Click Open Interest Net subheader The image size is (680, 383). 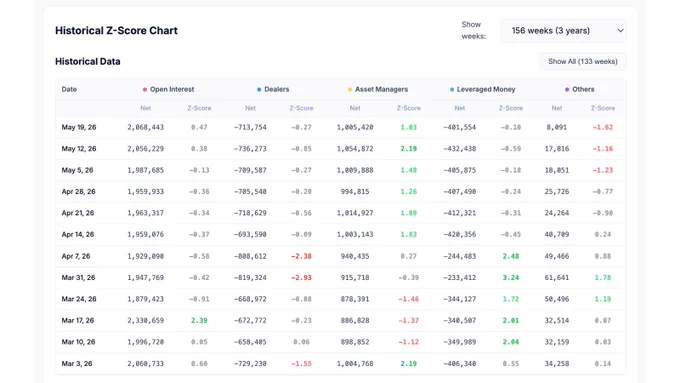coord(145,108)
